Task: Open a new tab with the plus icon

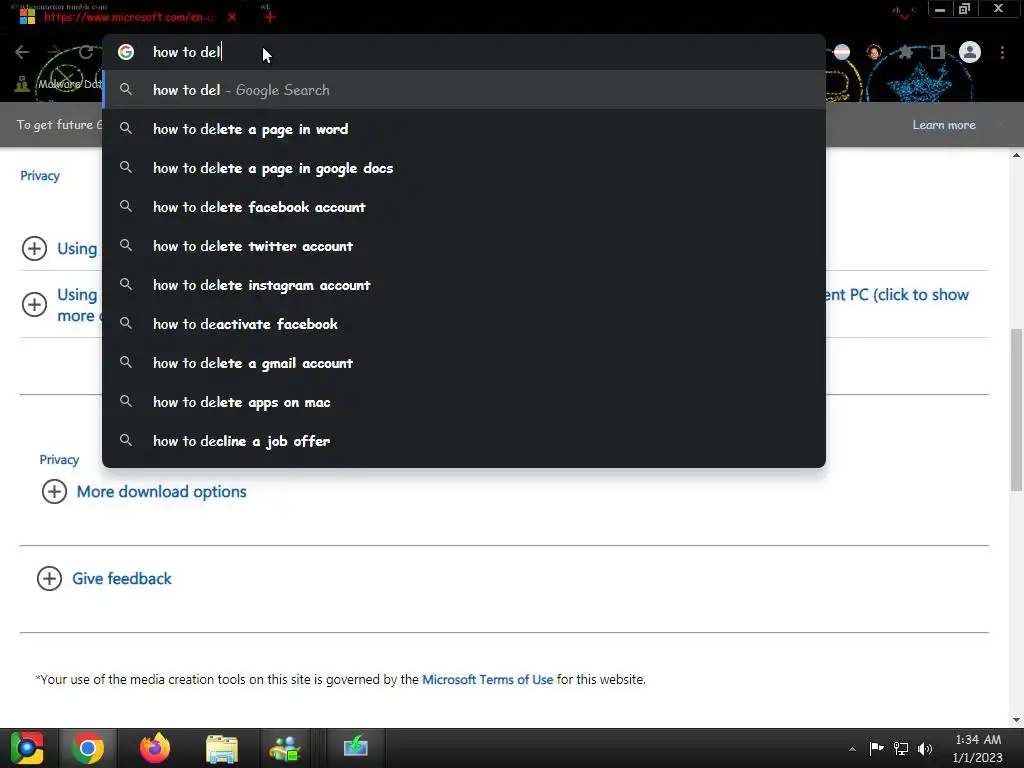Action: 269,17
